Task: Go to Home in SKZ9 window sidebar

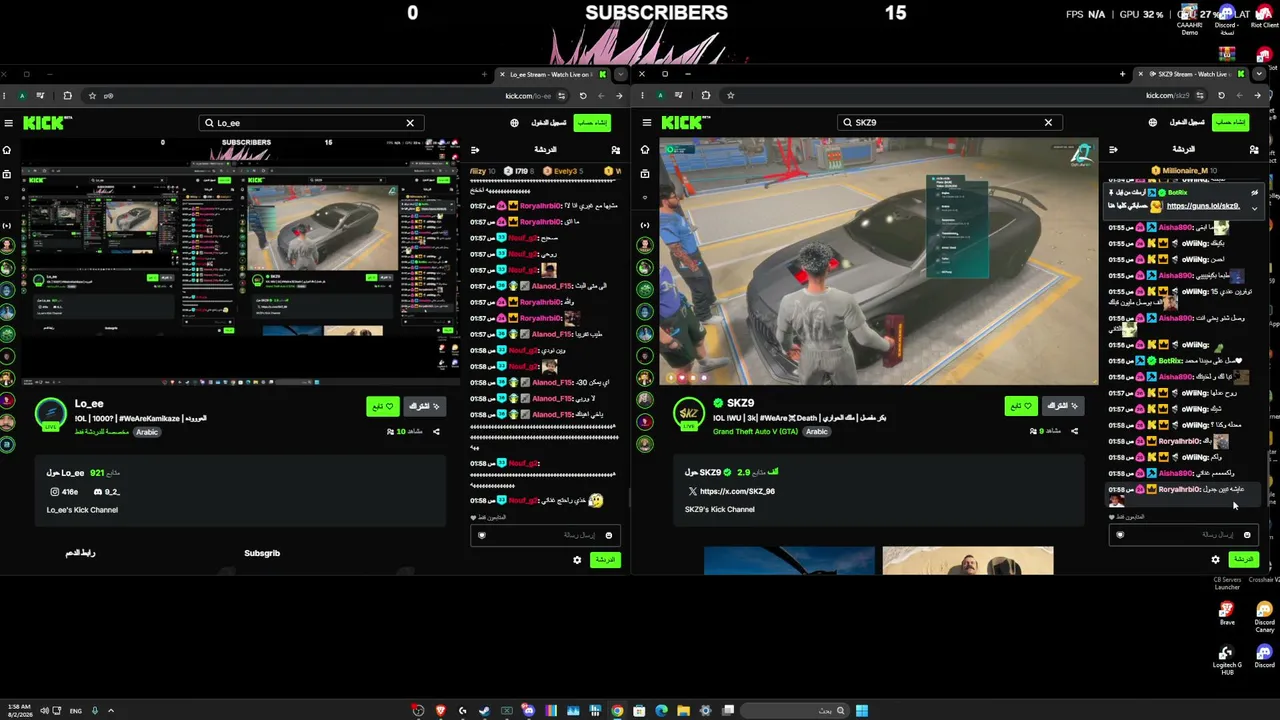Action: coord(645,150)
